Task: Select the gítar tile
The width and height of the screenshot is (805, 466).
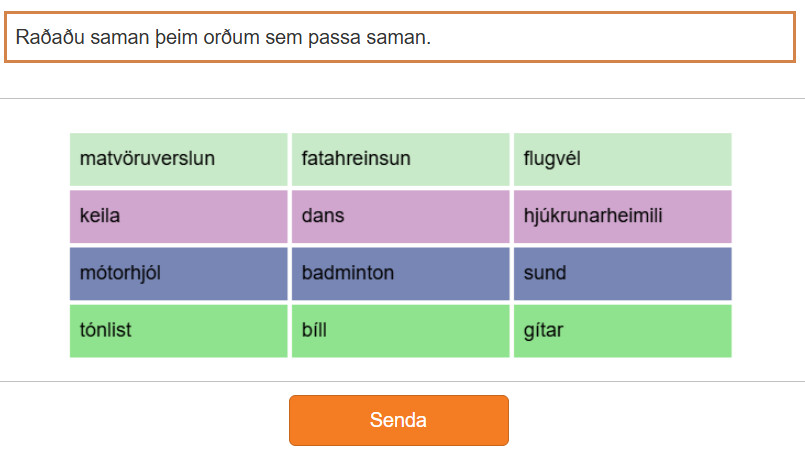Action: click(x=622, y=330)
